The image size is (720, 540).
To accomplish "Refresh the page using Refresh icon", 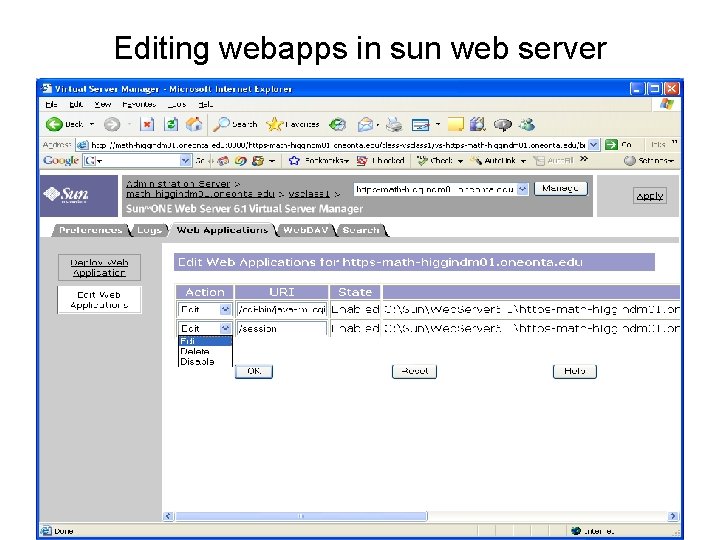I will pos(171,124).
